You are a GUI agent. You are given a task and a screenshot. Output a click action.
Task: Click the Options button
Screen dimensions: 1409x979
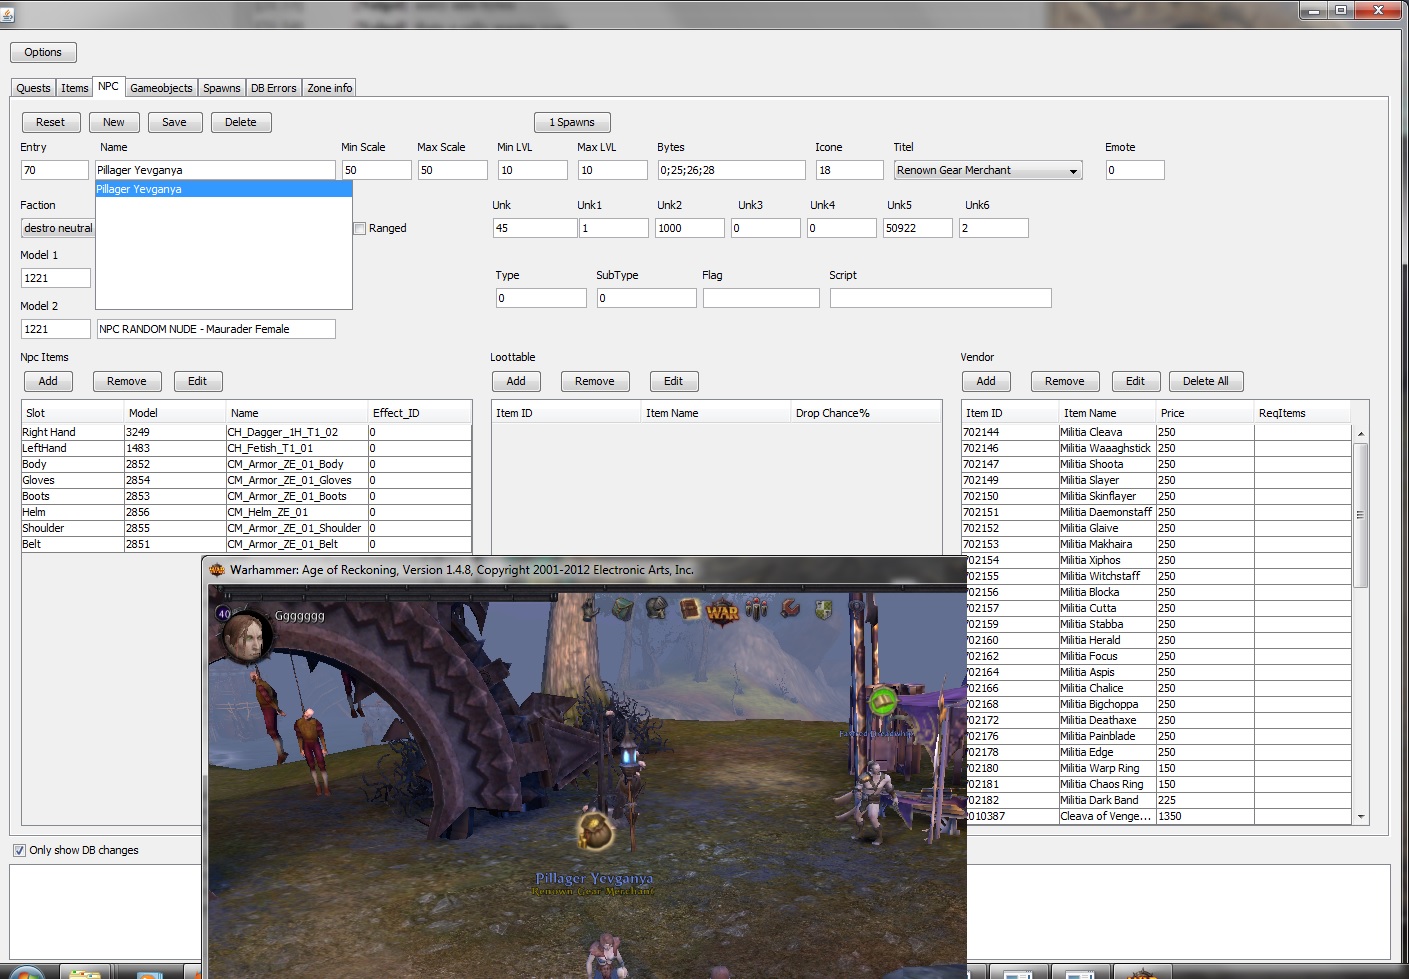coord(43,52)
